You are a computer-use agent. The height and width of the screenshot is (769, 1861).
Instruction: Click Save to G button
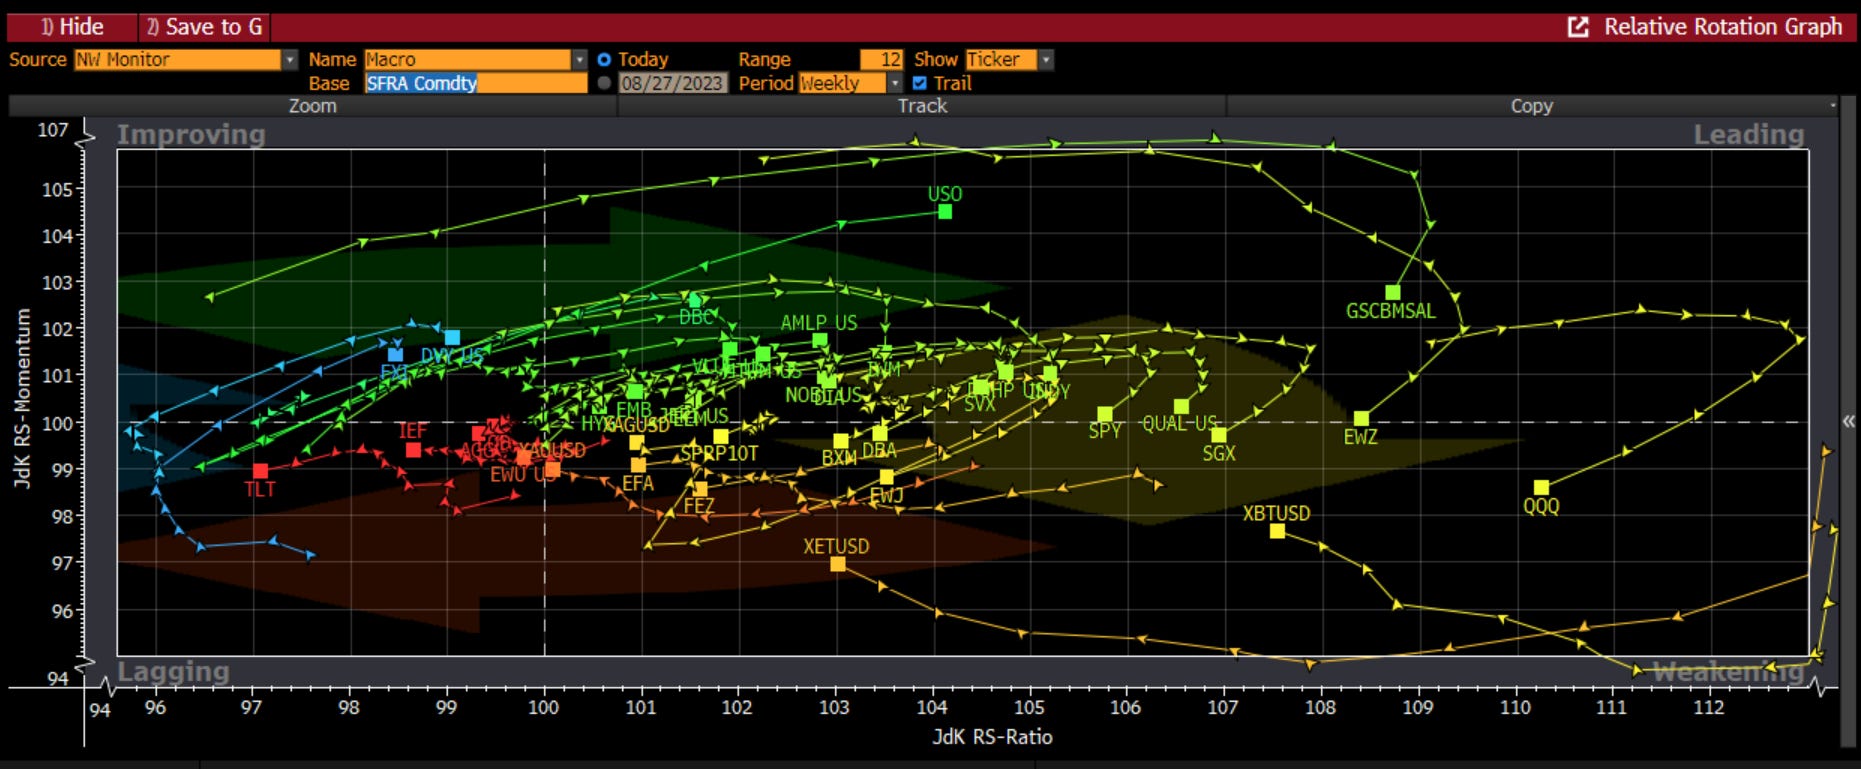(x=204, y=27)
